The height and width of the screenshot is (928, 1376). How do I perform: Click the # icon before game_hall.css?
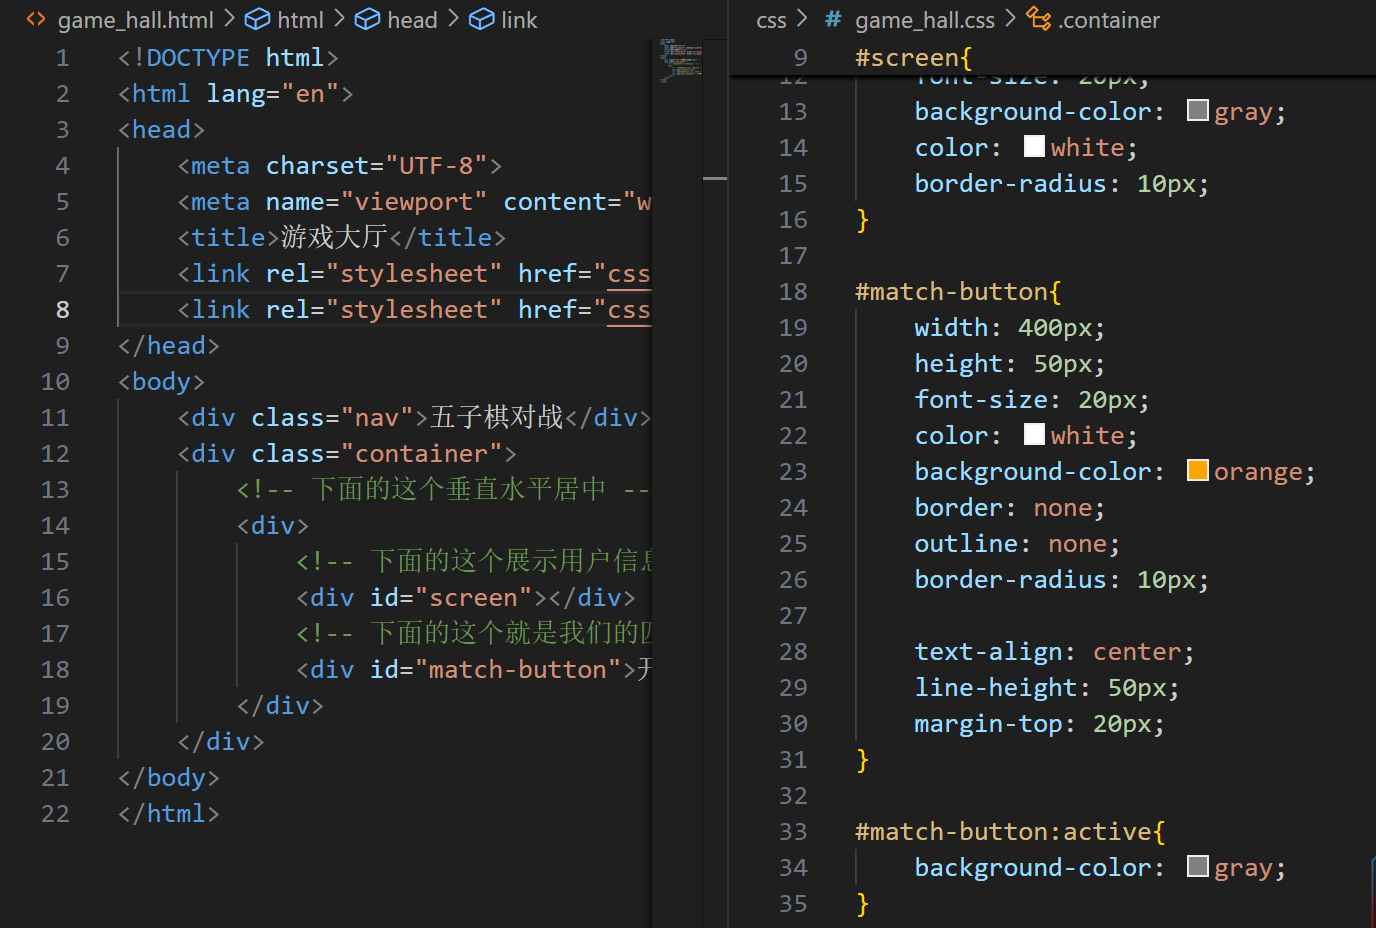point(833,19)
